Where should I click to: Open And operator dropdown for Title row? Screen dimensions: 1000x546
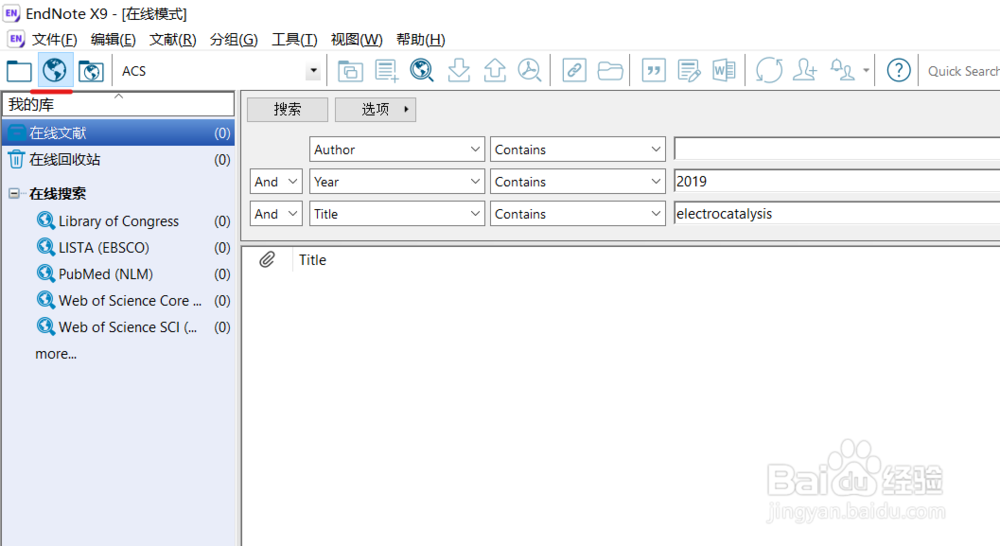(276, 214)
